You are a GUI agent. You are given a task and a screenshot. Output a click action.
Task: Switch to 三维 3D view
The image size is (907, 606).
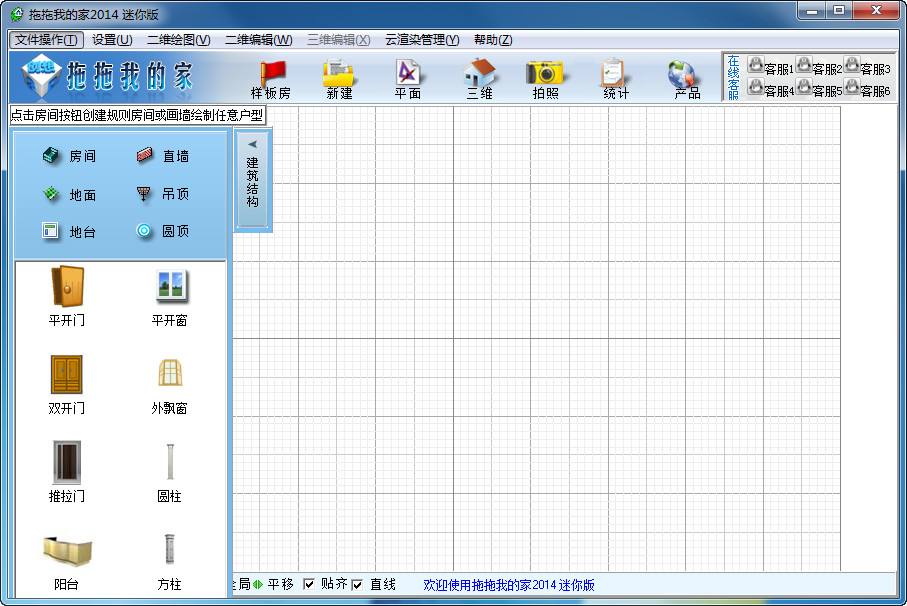480,80
